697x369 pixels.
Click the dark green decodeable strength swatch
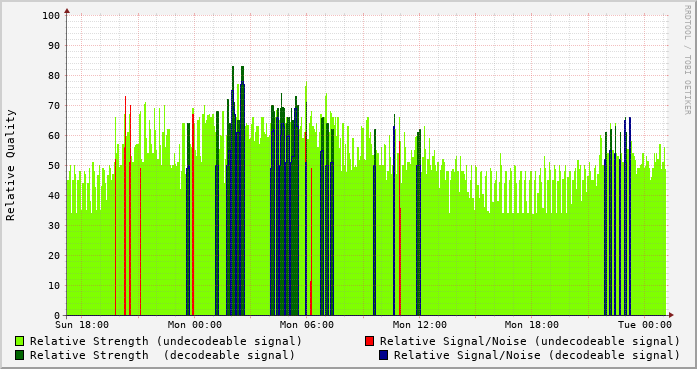20,355
